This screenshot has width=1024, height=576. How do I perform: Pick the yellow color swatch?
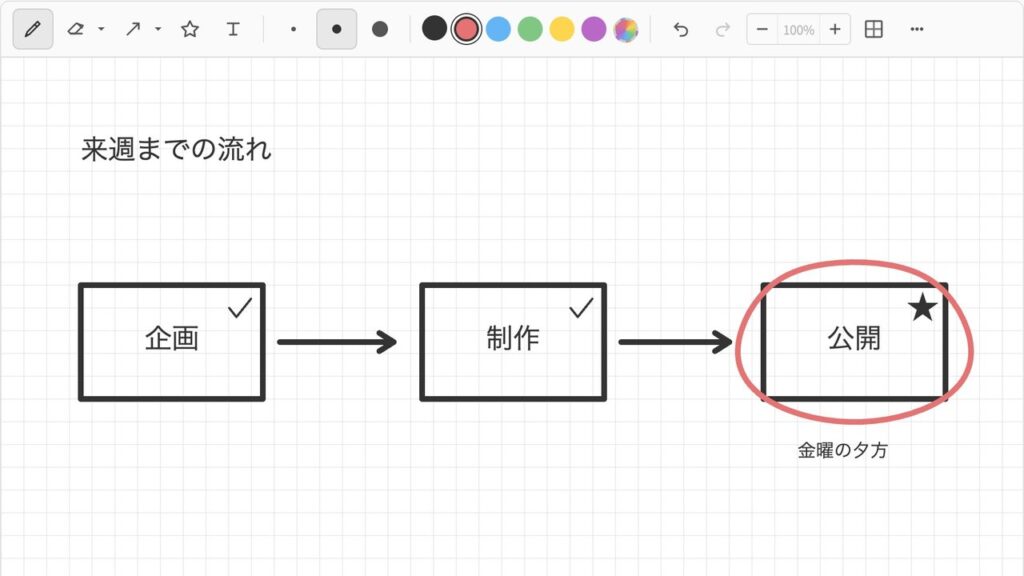pos(562,29)
